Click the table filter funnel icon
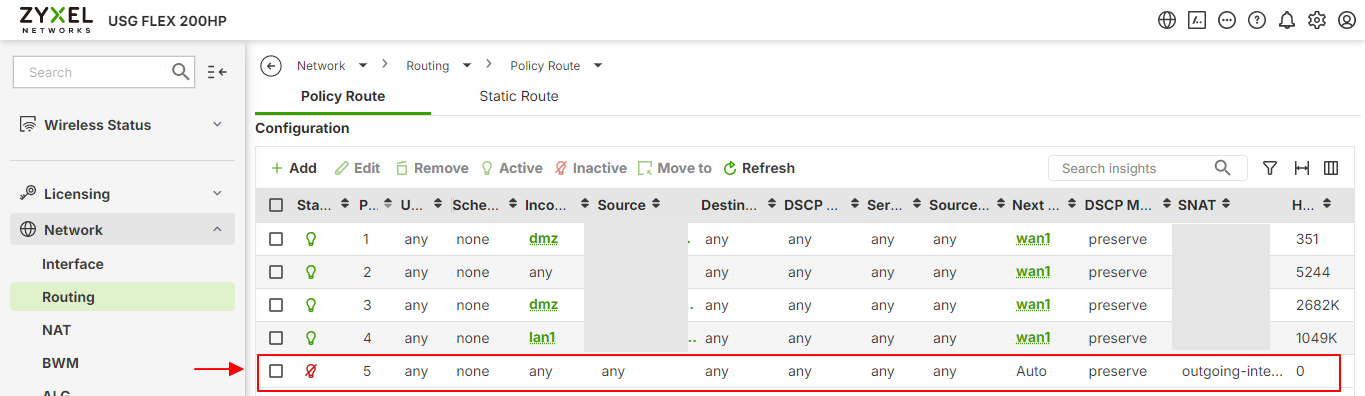1365x396 pixels. coord(1270,168)
